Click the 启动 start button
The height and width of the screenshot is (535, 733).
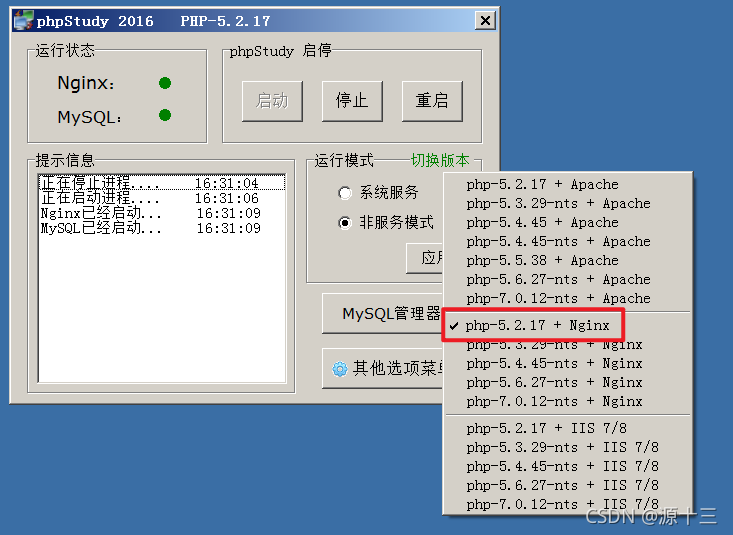point(272,101)
